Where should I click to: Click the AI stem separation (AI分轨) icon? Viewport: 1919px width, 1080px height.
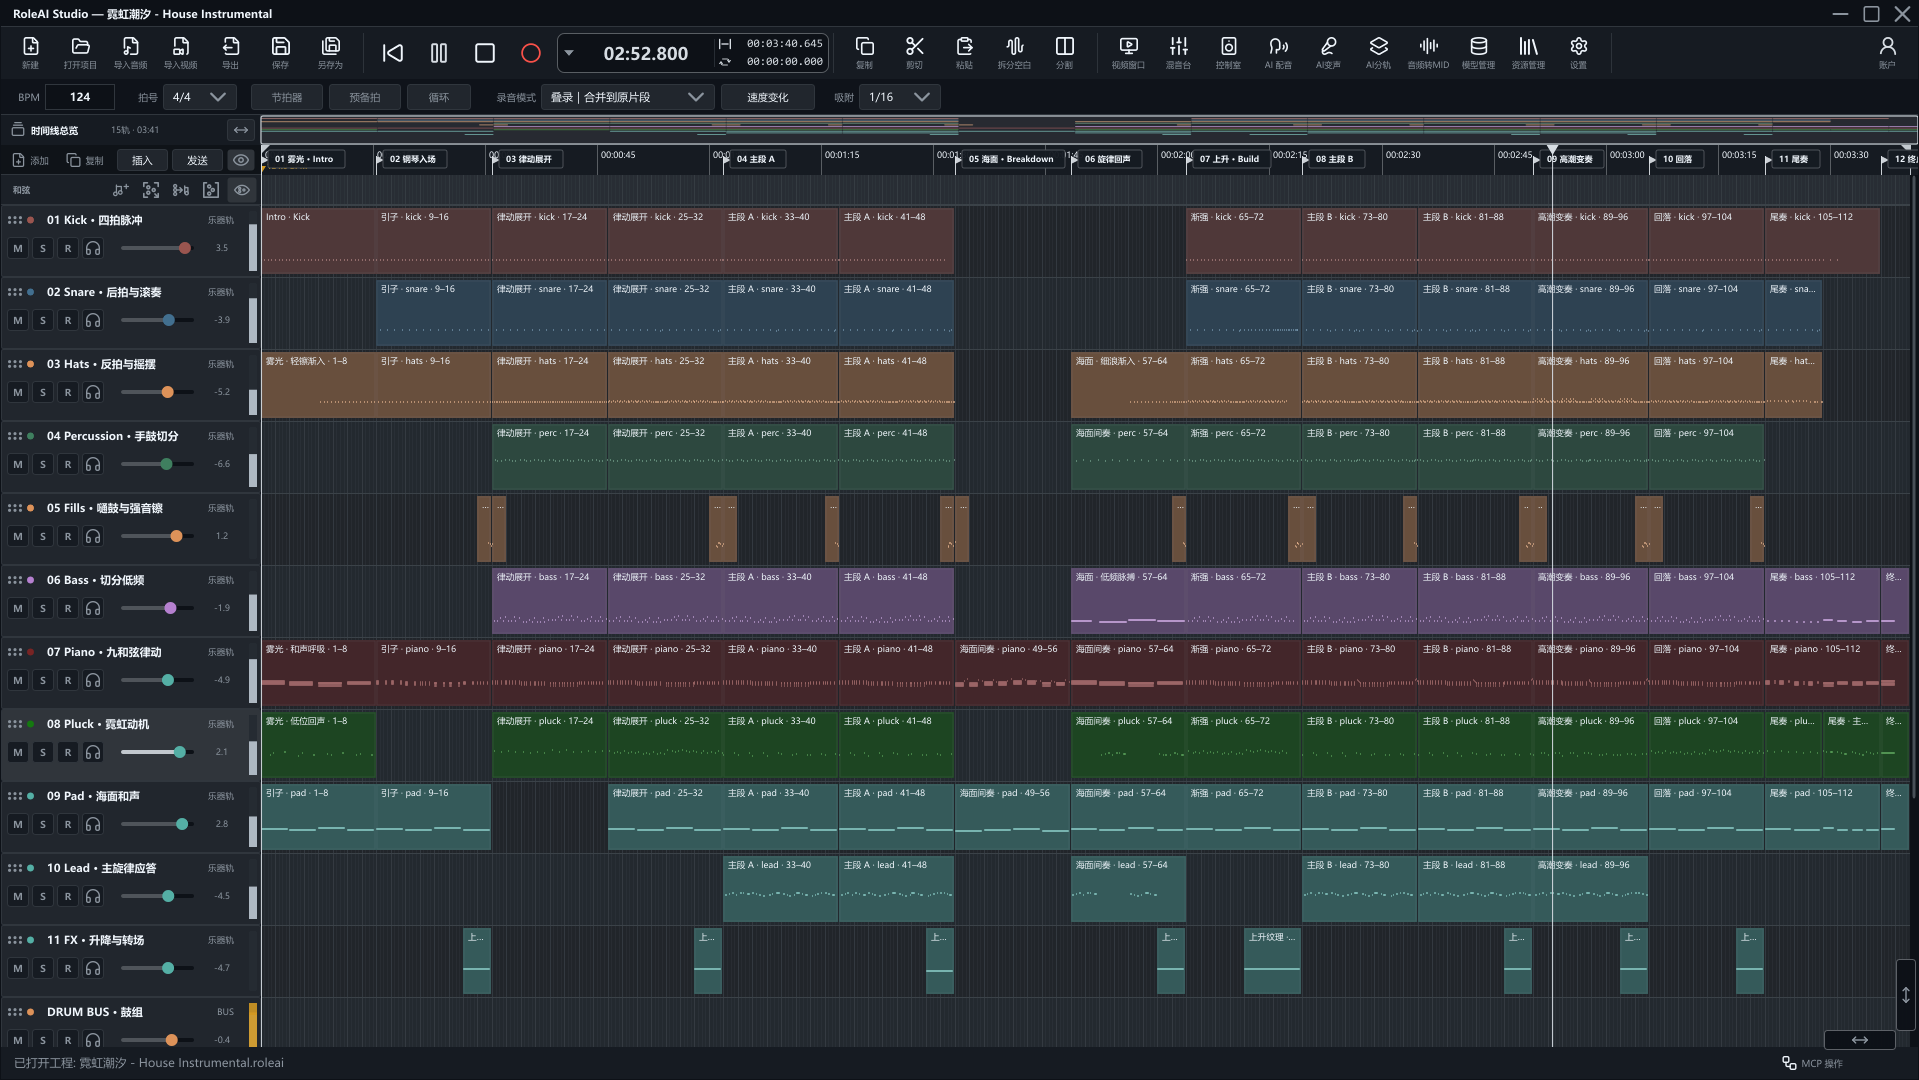1378,52
